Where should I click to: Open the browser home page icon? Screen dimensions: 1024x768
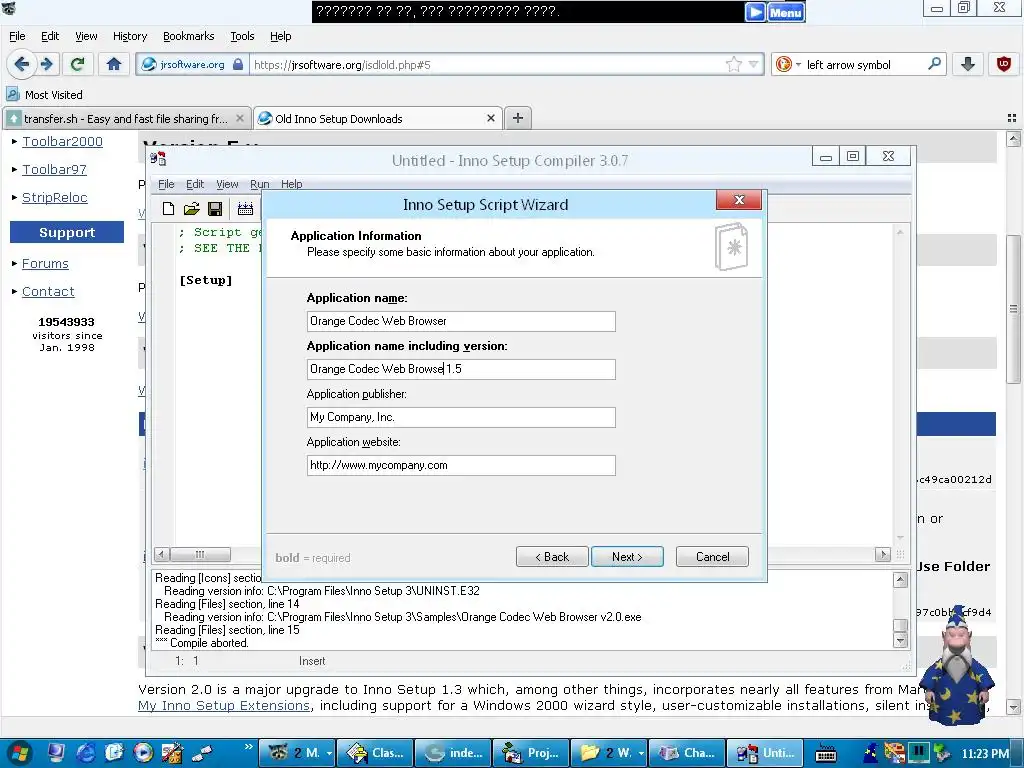(x=114, y=64)
